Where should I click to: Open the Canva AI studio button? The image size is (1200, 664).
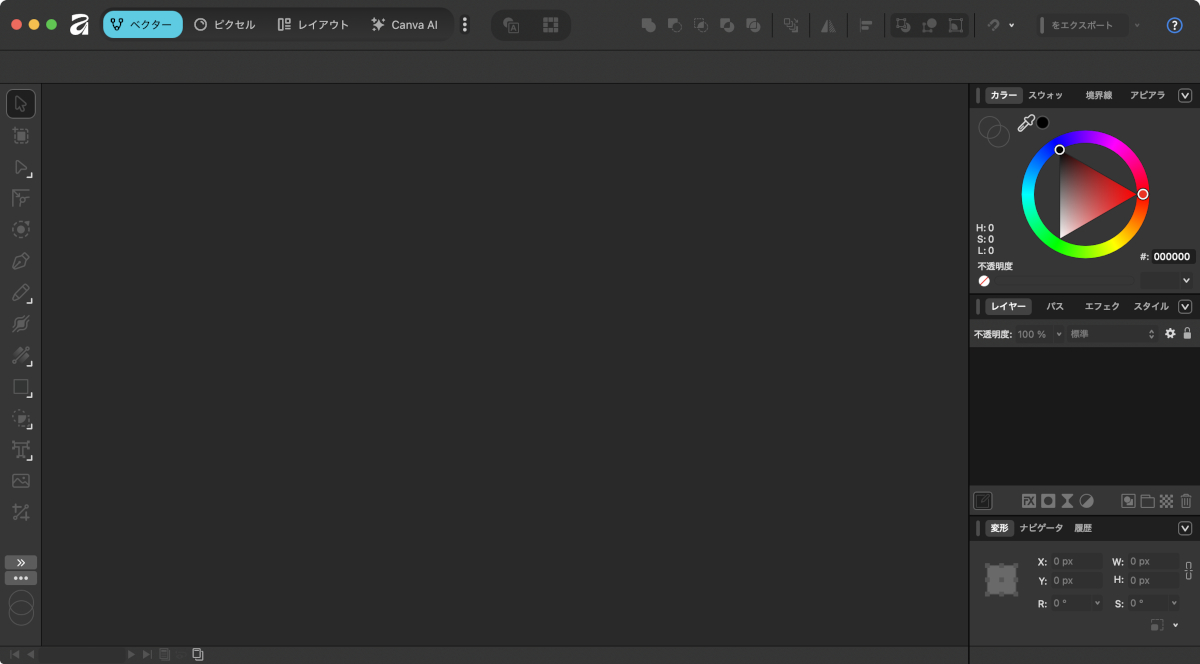404,25
